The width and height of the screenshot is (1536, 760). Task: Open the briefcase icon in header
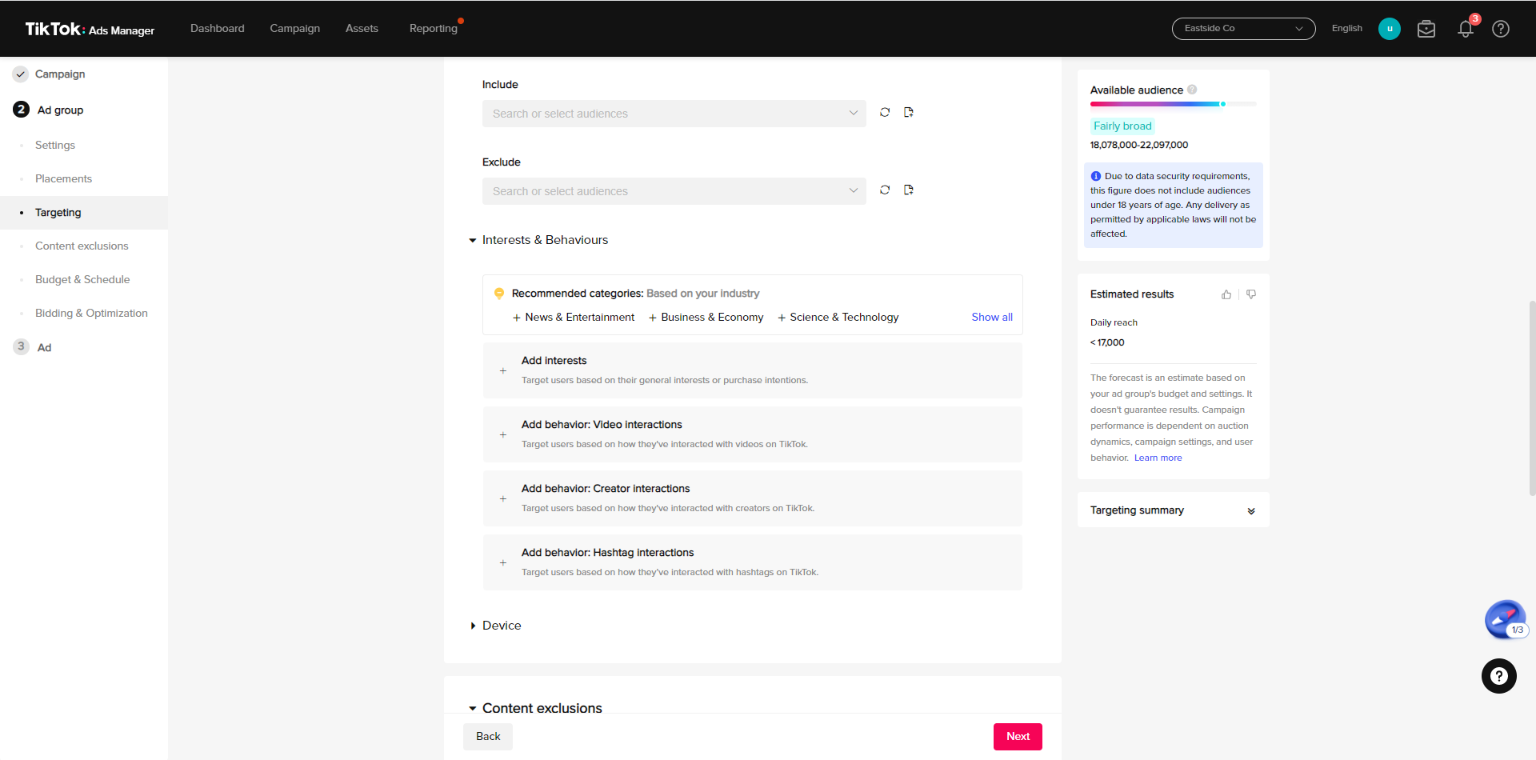click(x=1426, y=29)
